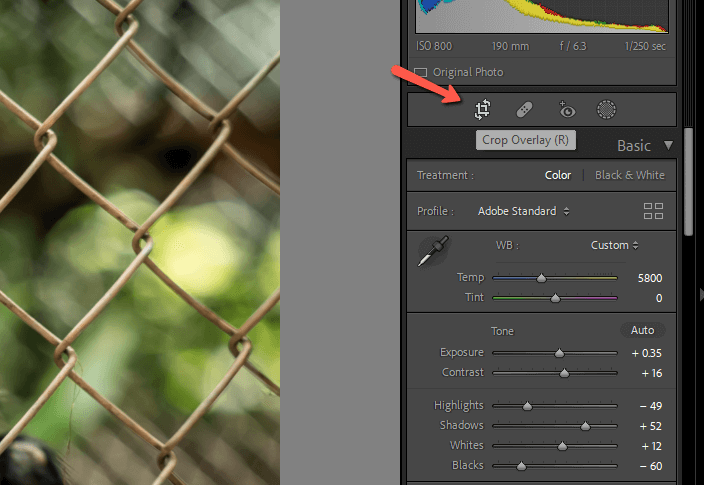Click the f / 6.3 aperture text
This screenshot has height=485, width=704.
[x=573, y=46]
